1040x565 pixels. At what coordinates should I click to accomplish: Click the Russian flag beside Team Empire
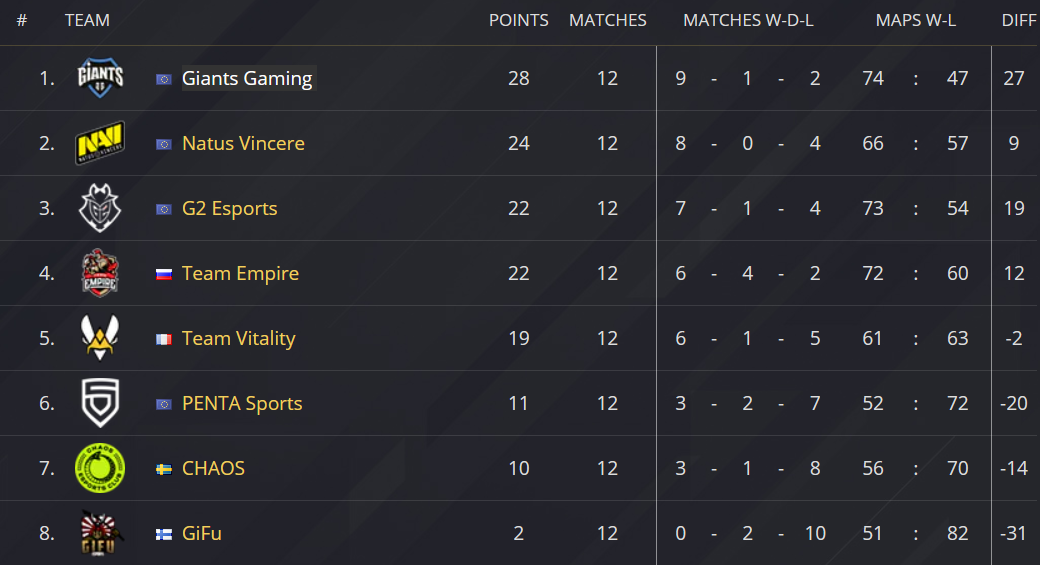[164, 273]
